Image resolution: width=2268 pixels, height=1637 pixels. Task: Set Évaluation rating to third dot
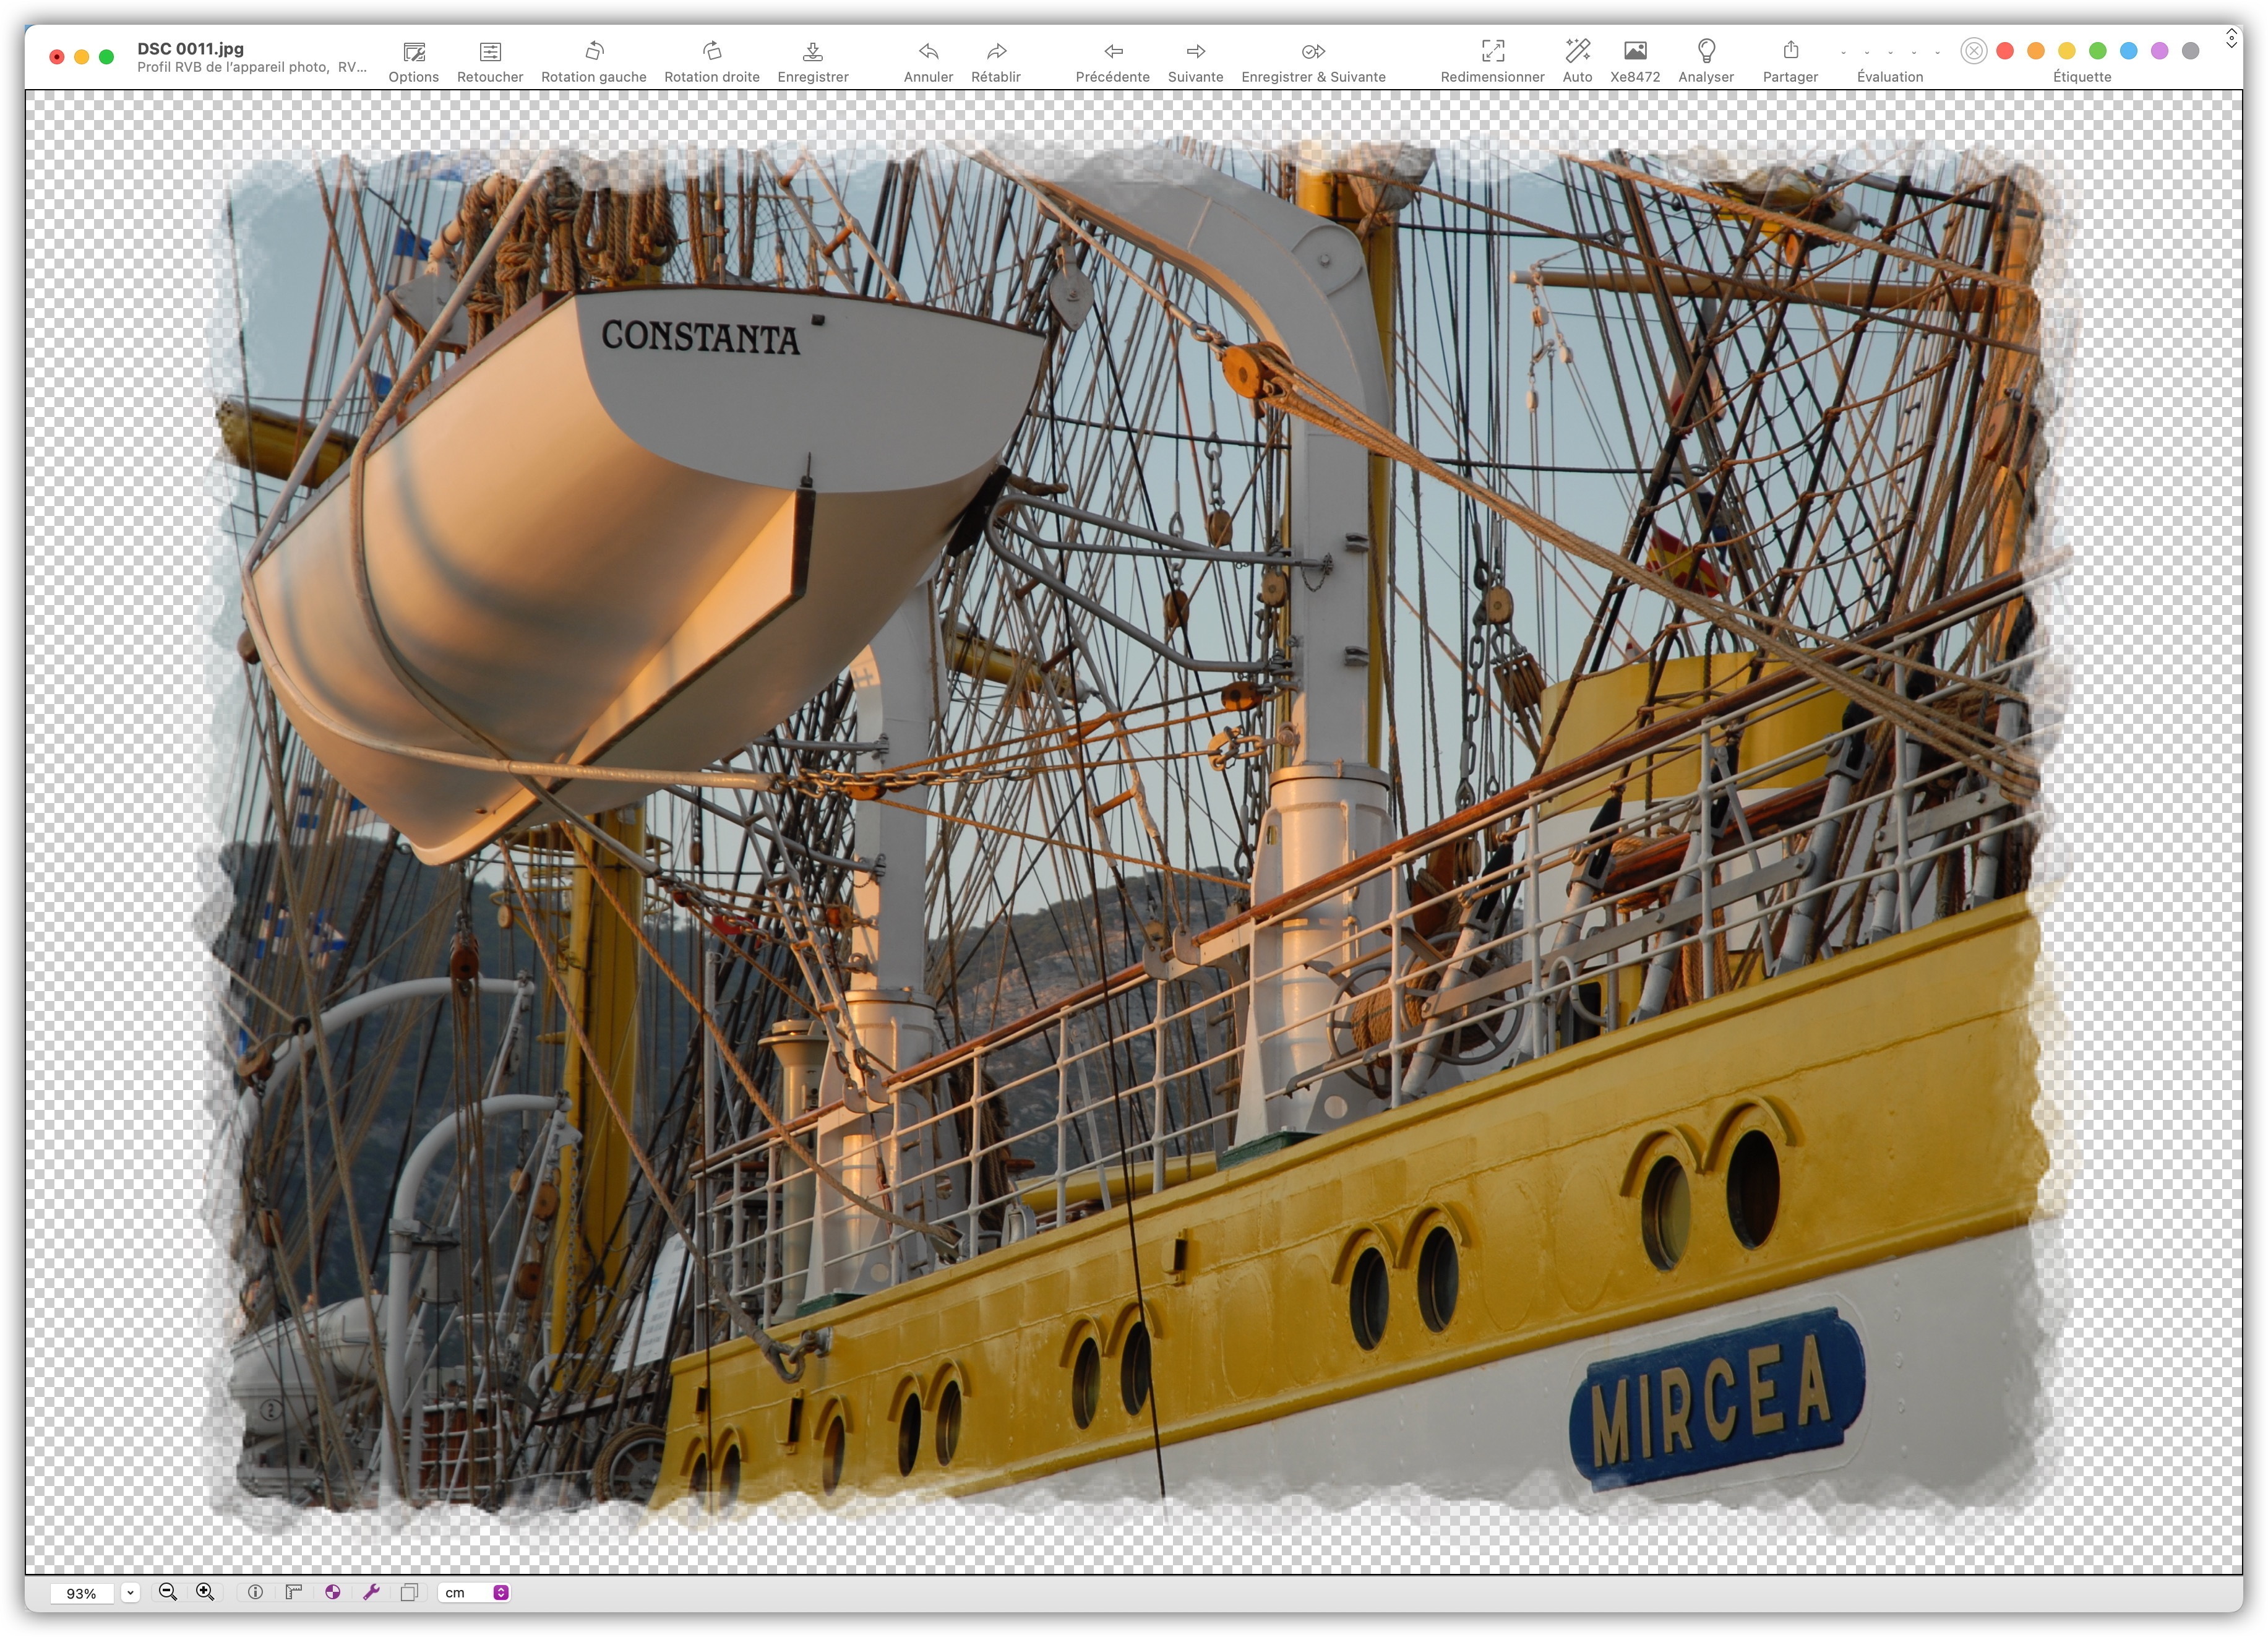(1890, 52)
